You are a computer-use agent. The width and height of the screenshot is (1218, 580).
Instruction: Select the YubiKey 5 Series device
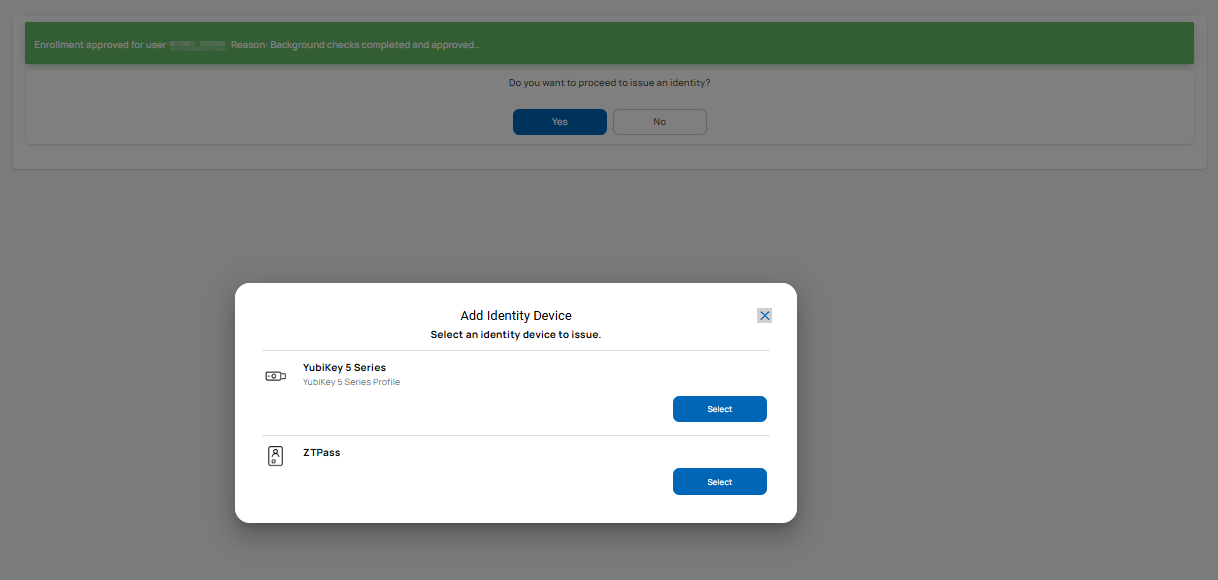coord(720,409)
